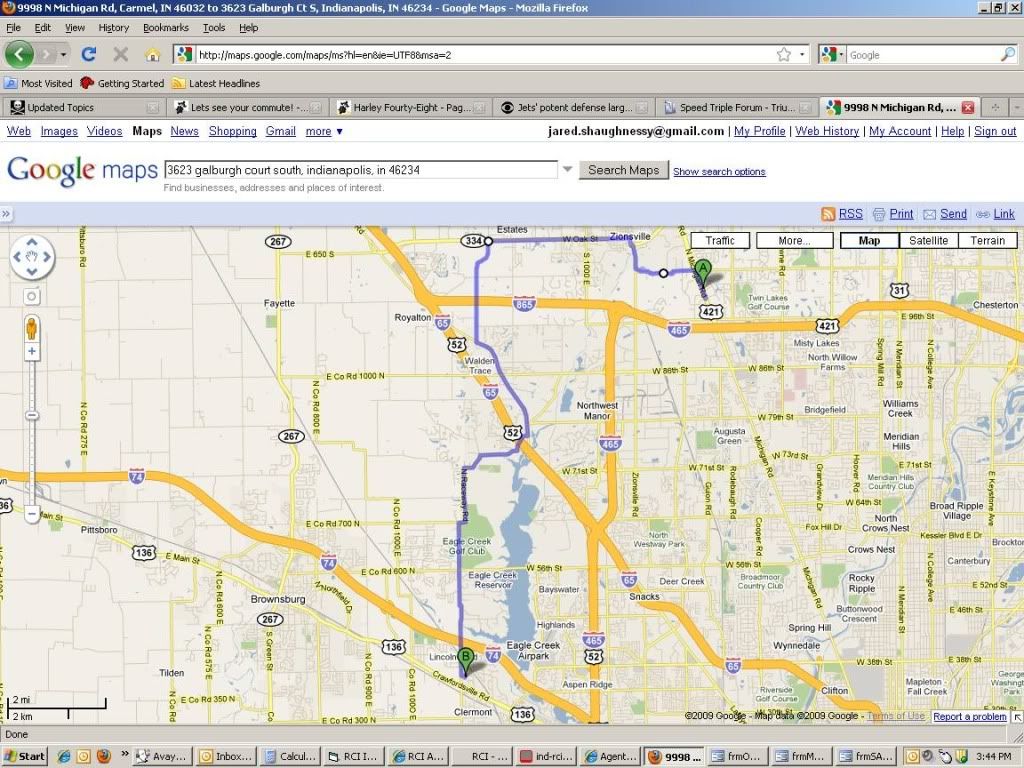The width and height of the screenshot is (1024, 768).
Task: Pick up the orange Street View pegman
Action: [x=31, y=328]
